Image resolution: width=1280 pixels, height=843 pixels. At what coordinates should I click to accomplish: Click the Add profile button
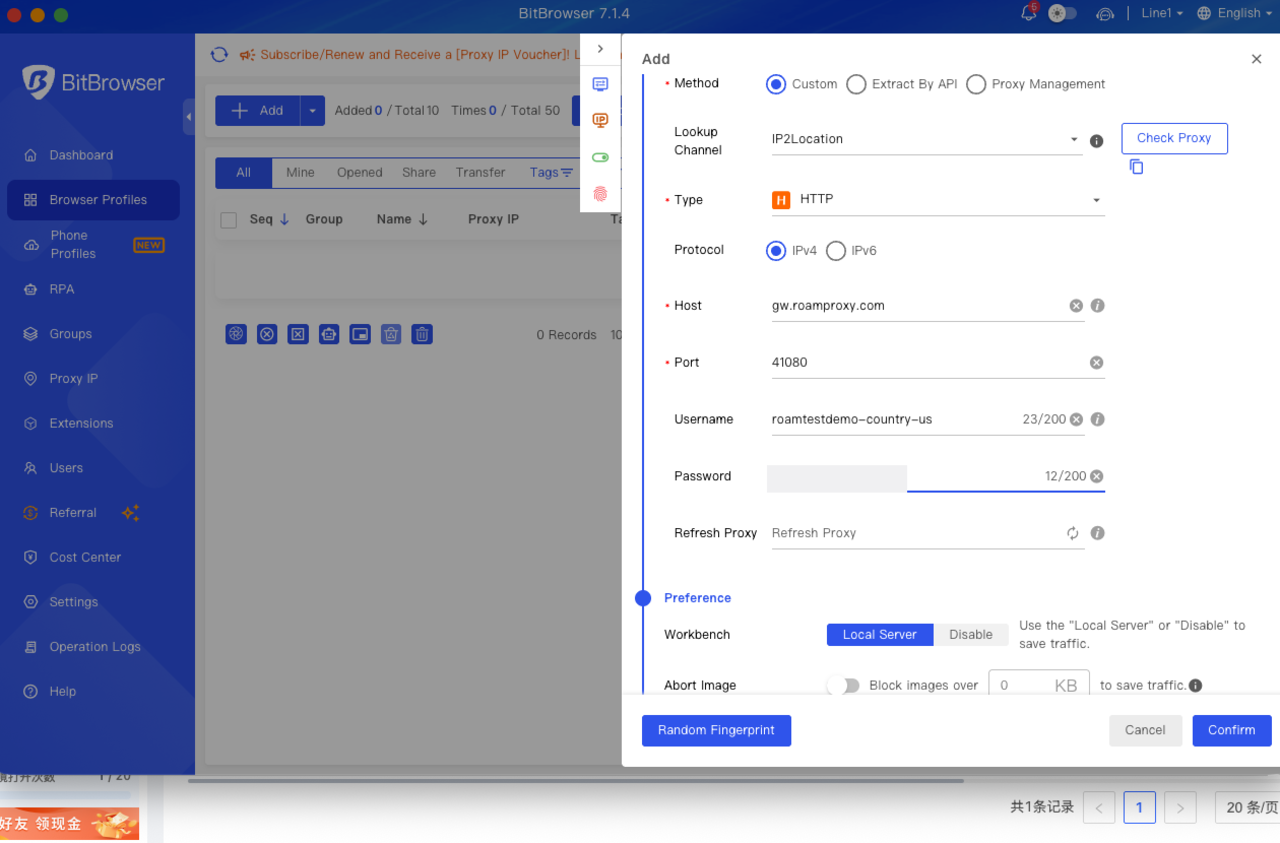[x=257, y=111]
